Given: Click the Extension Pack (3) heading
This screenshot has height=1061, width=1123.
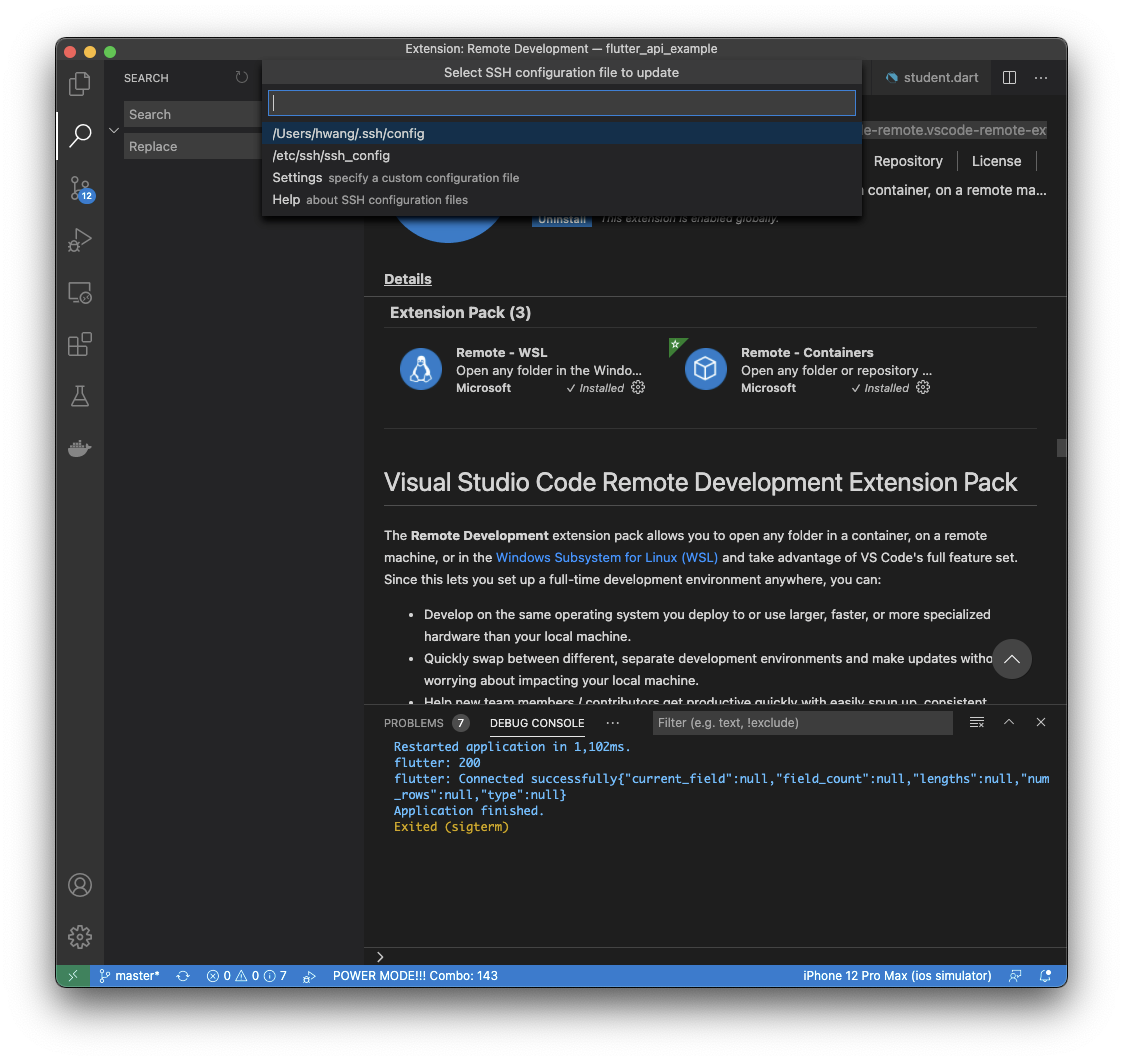Looking at the screenshot, I should (461, 312).
